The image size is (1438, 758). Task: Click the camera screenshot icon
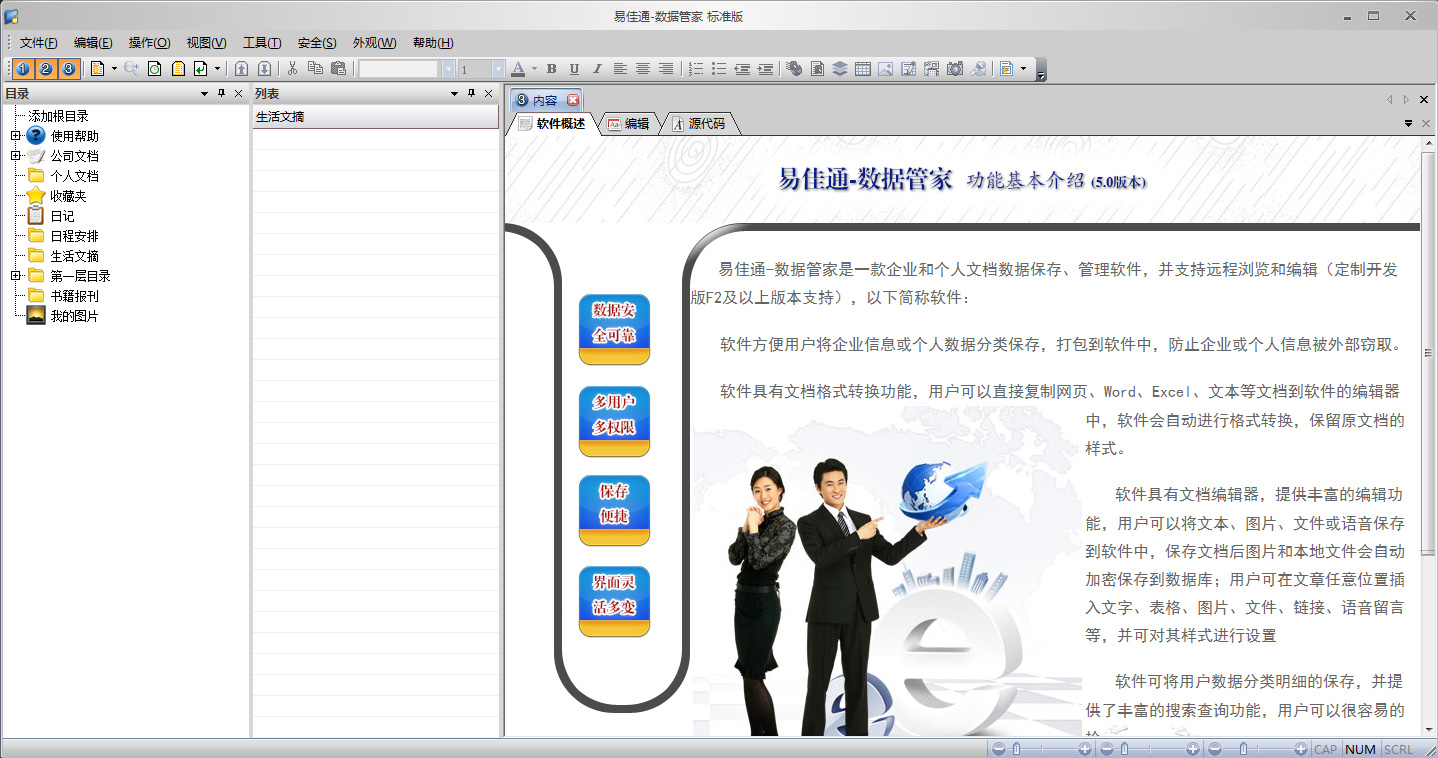point(954,69)
